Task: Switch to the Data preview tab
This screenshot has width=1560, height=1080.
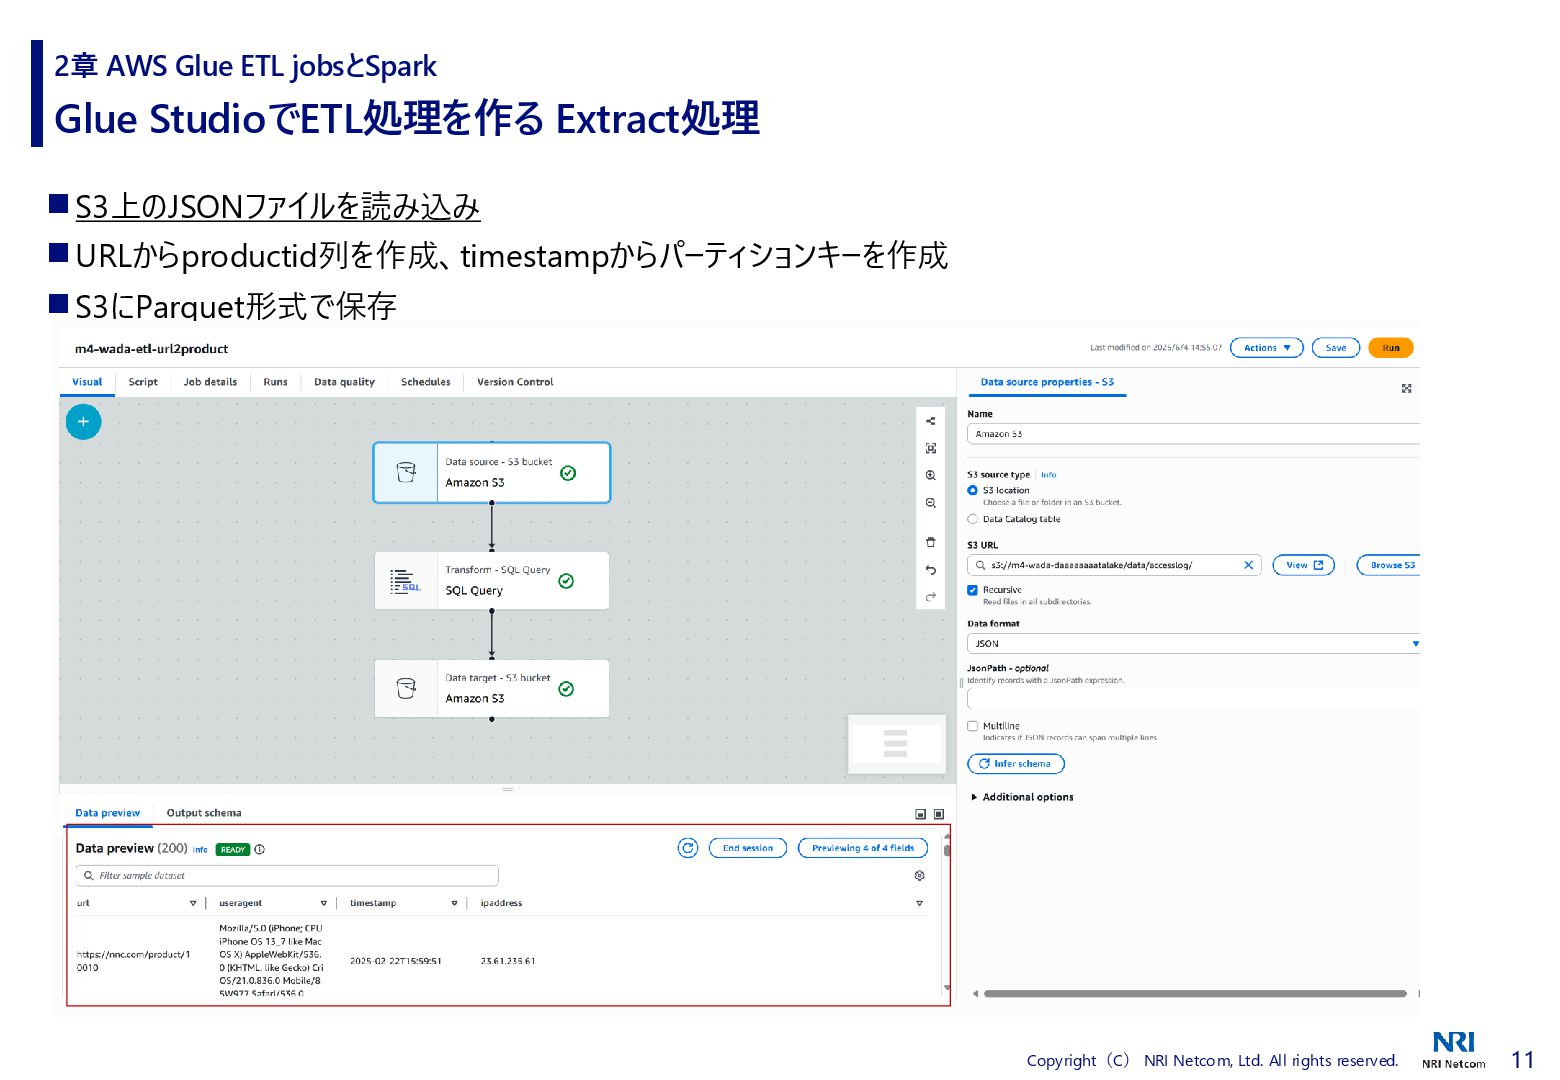Action: pos(108,813)
